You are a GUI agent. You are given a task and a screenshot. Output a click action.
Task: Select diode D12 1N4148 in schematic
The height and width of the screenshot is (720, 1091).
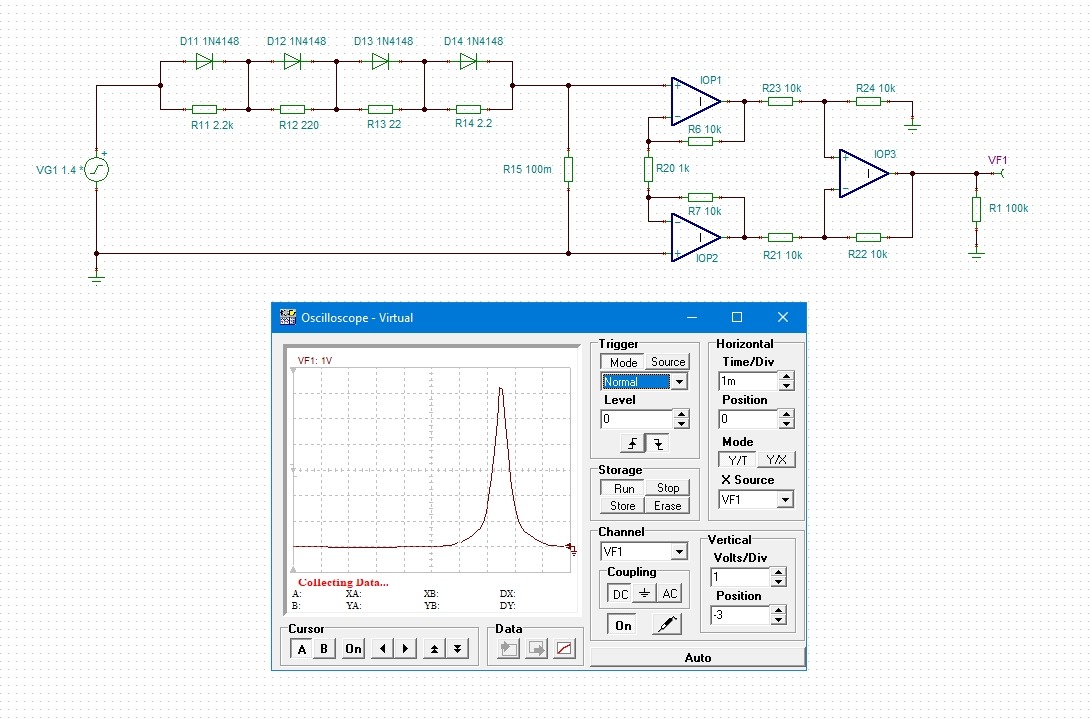[x=292, y=61]
